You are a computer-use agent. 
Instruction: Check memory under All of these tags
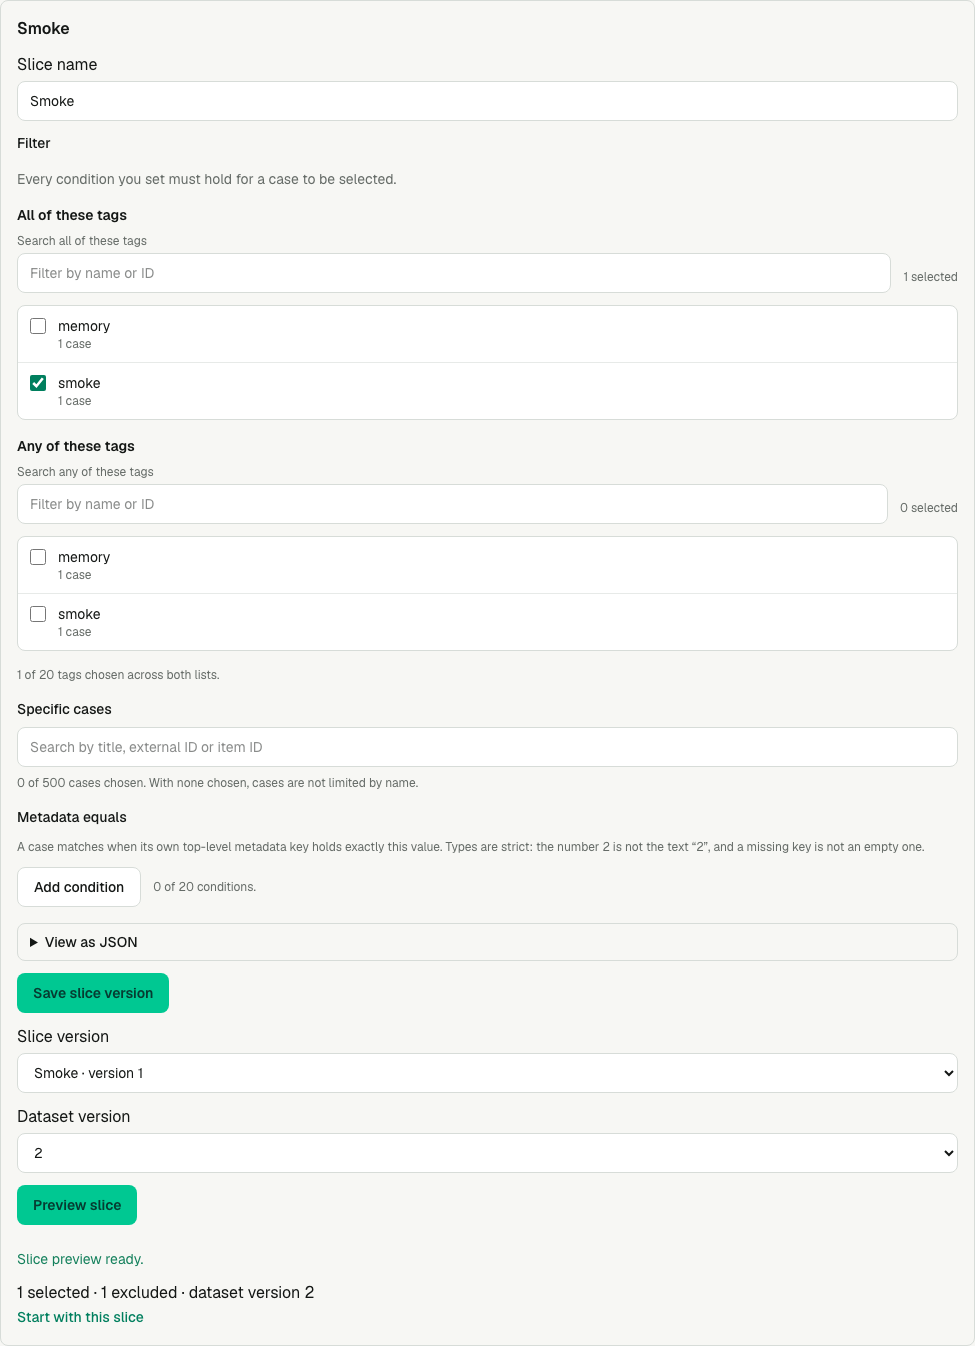[38, 326]
